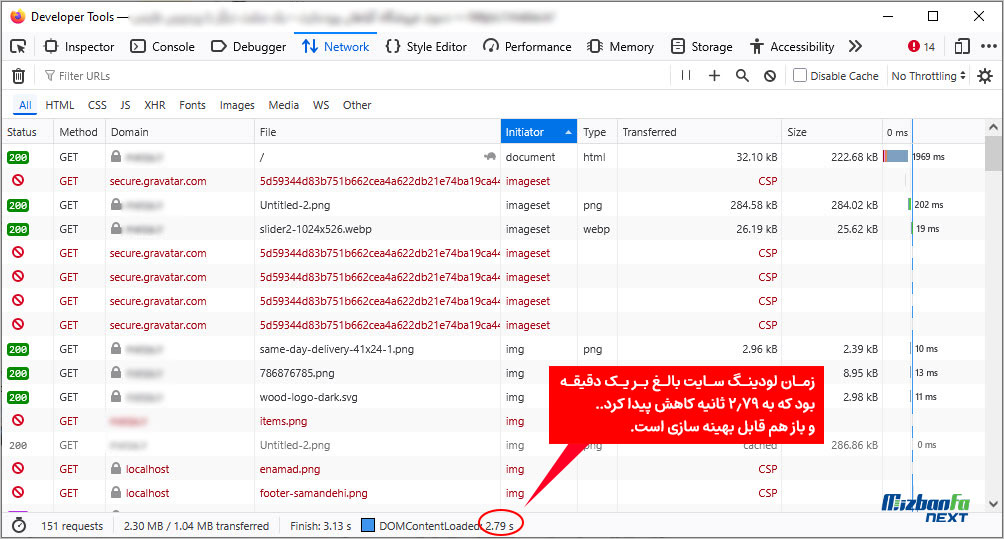Select Untitled-2.png imageset request
Image resolution: width=1004 pixels, height=539 pixels.
[x=493, y=205]
